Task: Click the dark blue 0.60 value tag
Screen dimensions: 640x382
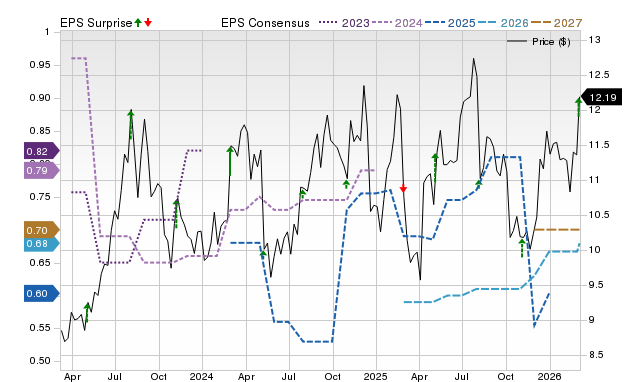Action: coord(41,293)
